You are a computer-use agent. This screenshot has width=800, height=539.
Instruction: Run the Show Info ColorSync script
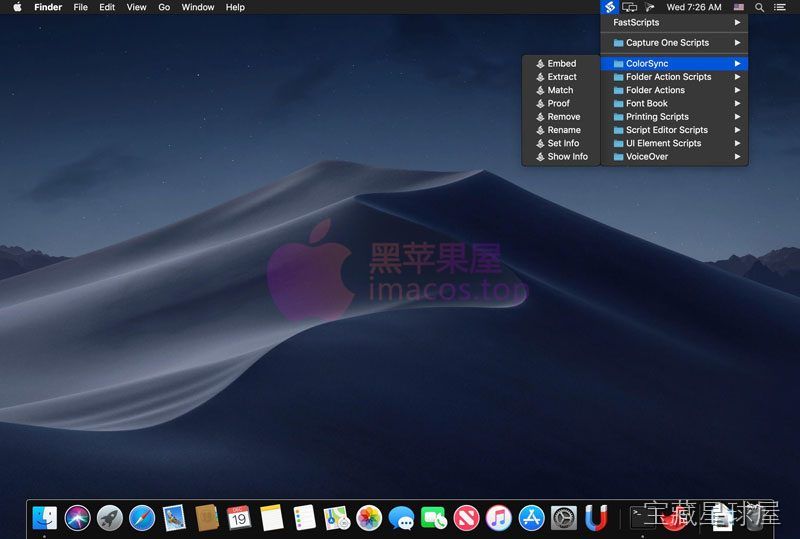(x=561, y=156)
